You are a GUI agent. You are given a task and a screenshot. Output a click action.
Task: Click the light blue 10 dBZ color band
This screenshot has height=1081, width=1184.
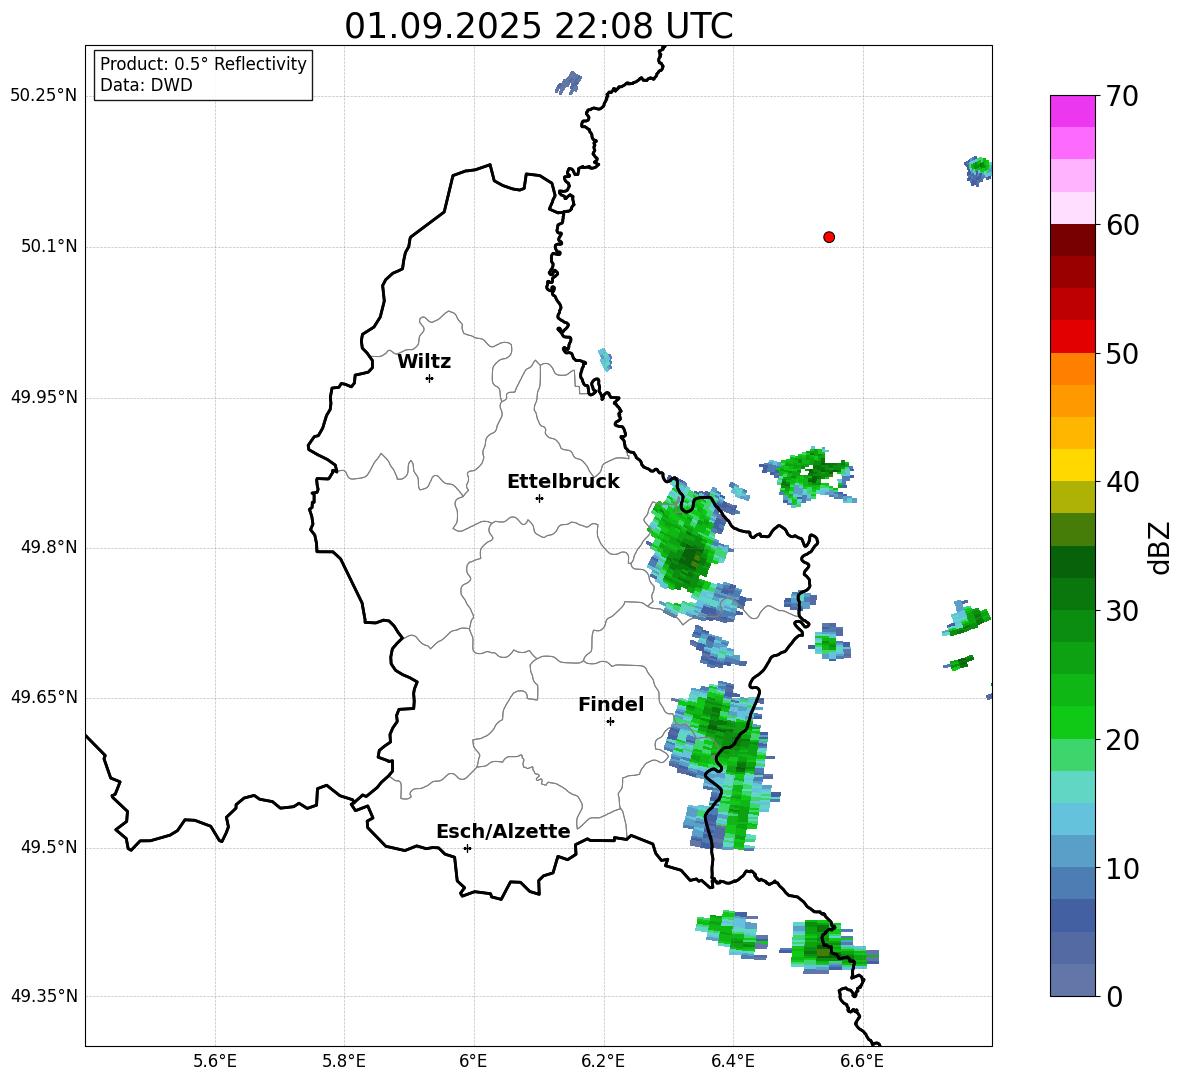pyautogui.click(x=1072, y=852)
